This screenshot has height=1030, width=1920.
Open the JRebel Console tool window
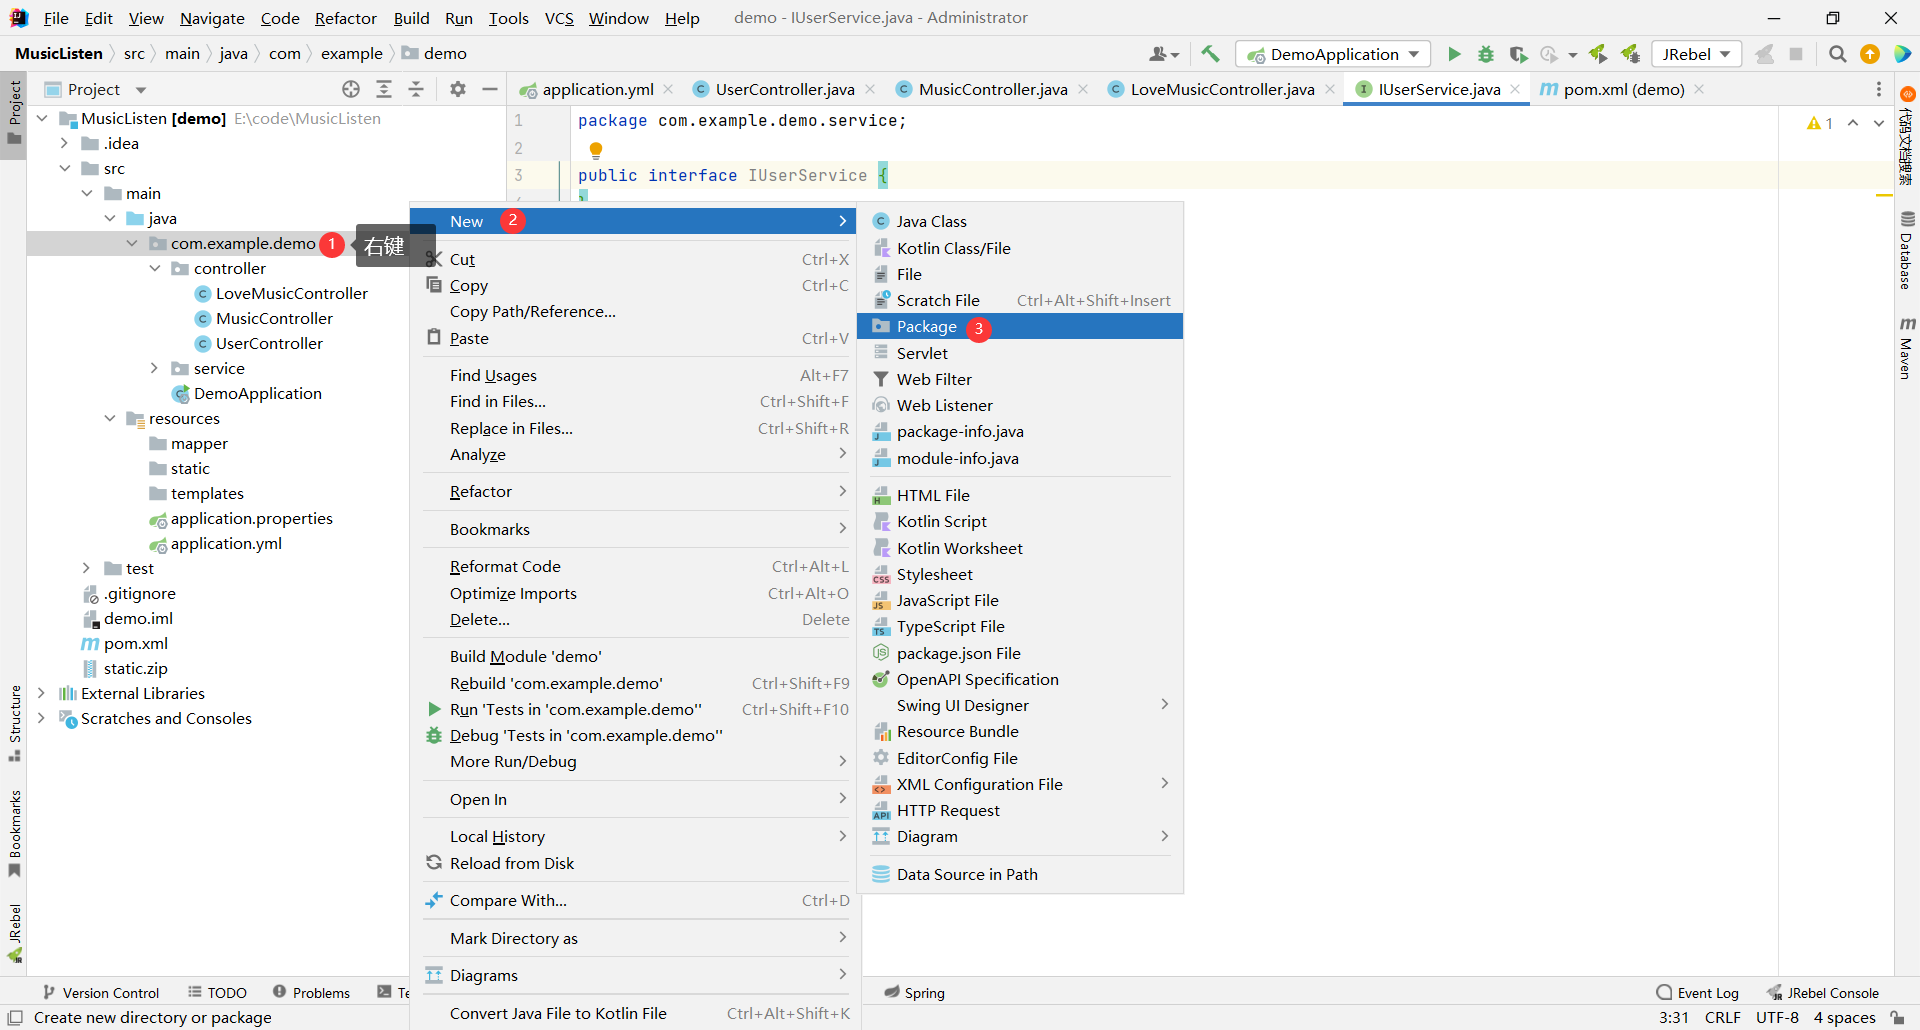tap(1823, 993)
